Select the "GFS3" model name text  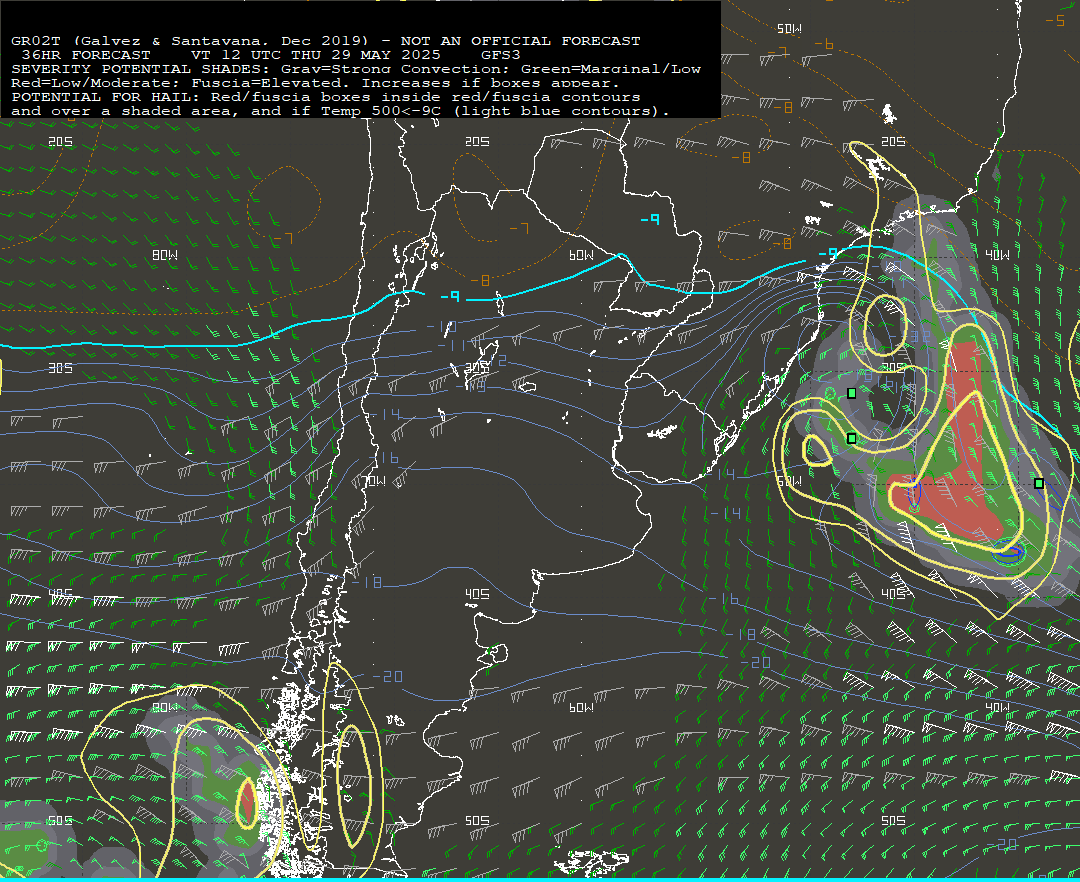(x=501, y=54)
